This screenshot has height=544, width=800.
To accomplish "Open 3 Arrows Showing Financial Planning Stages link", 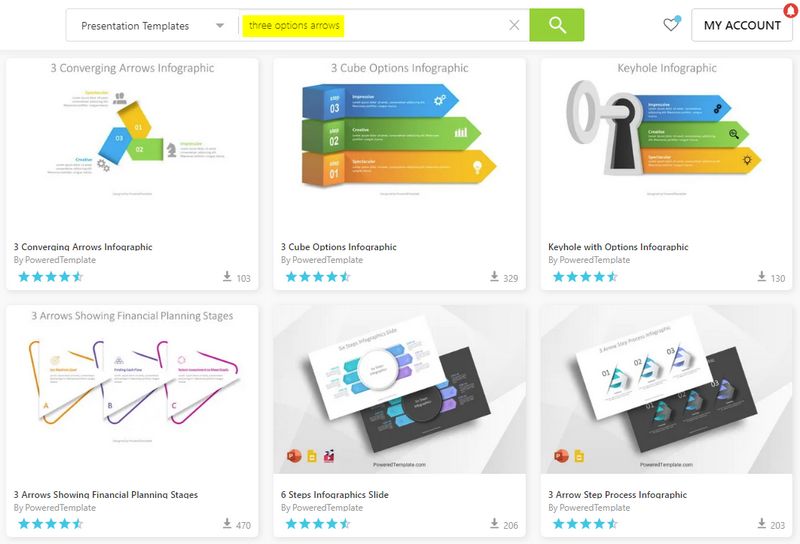I will pos(106,494).
